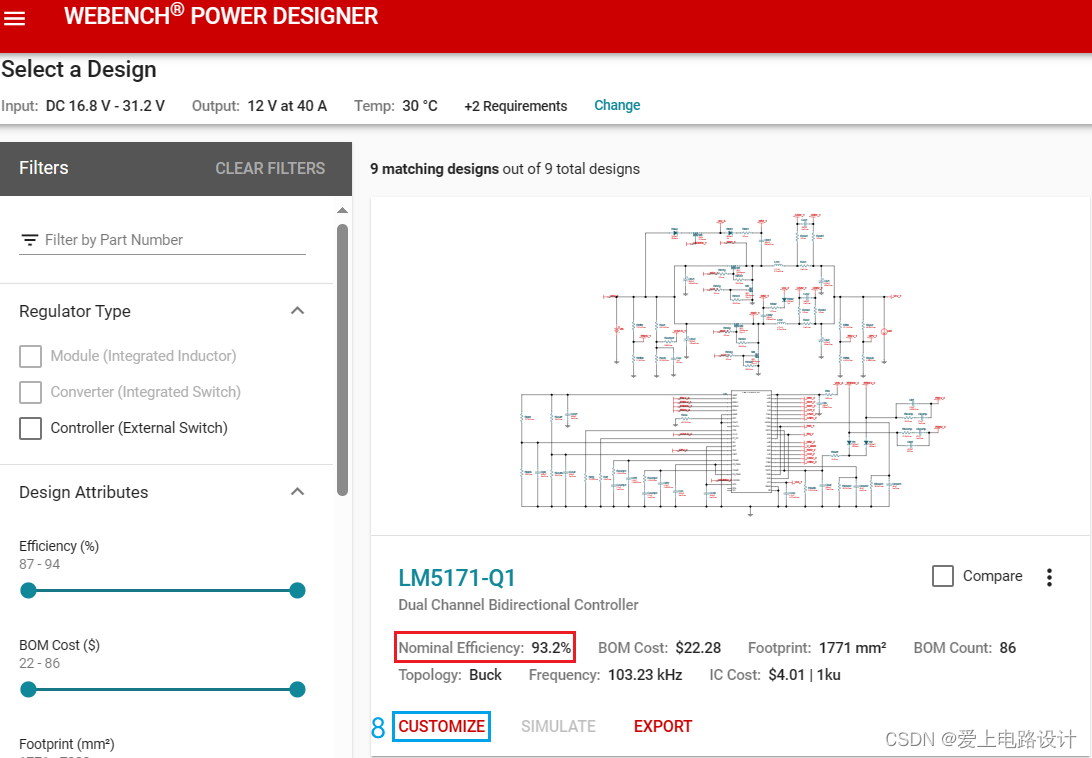Click the Footprint 1771 mm² value

pos(852,648)
